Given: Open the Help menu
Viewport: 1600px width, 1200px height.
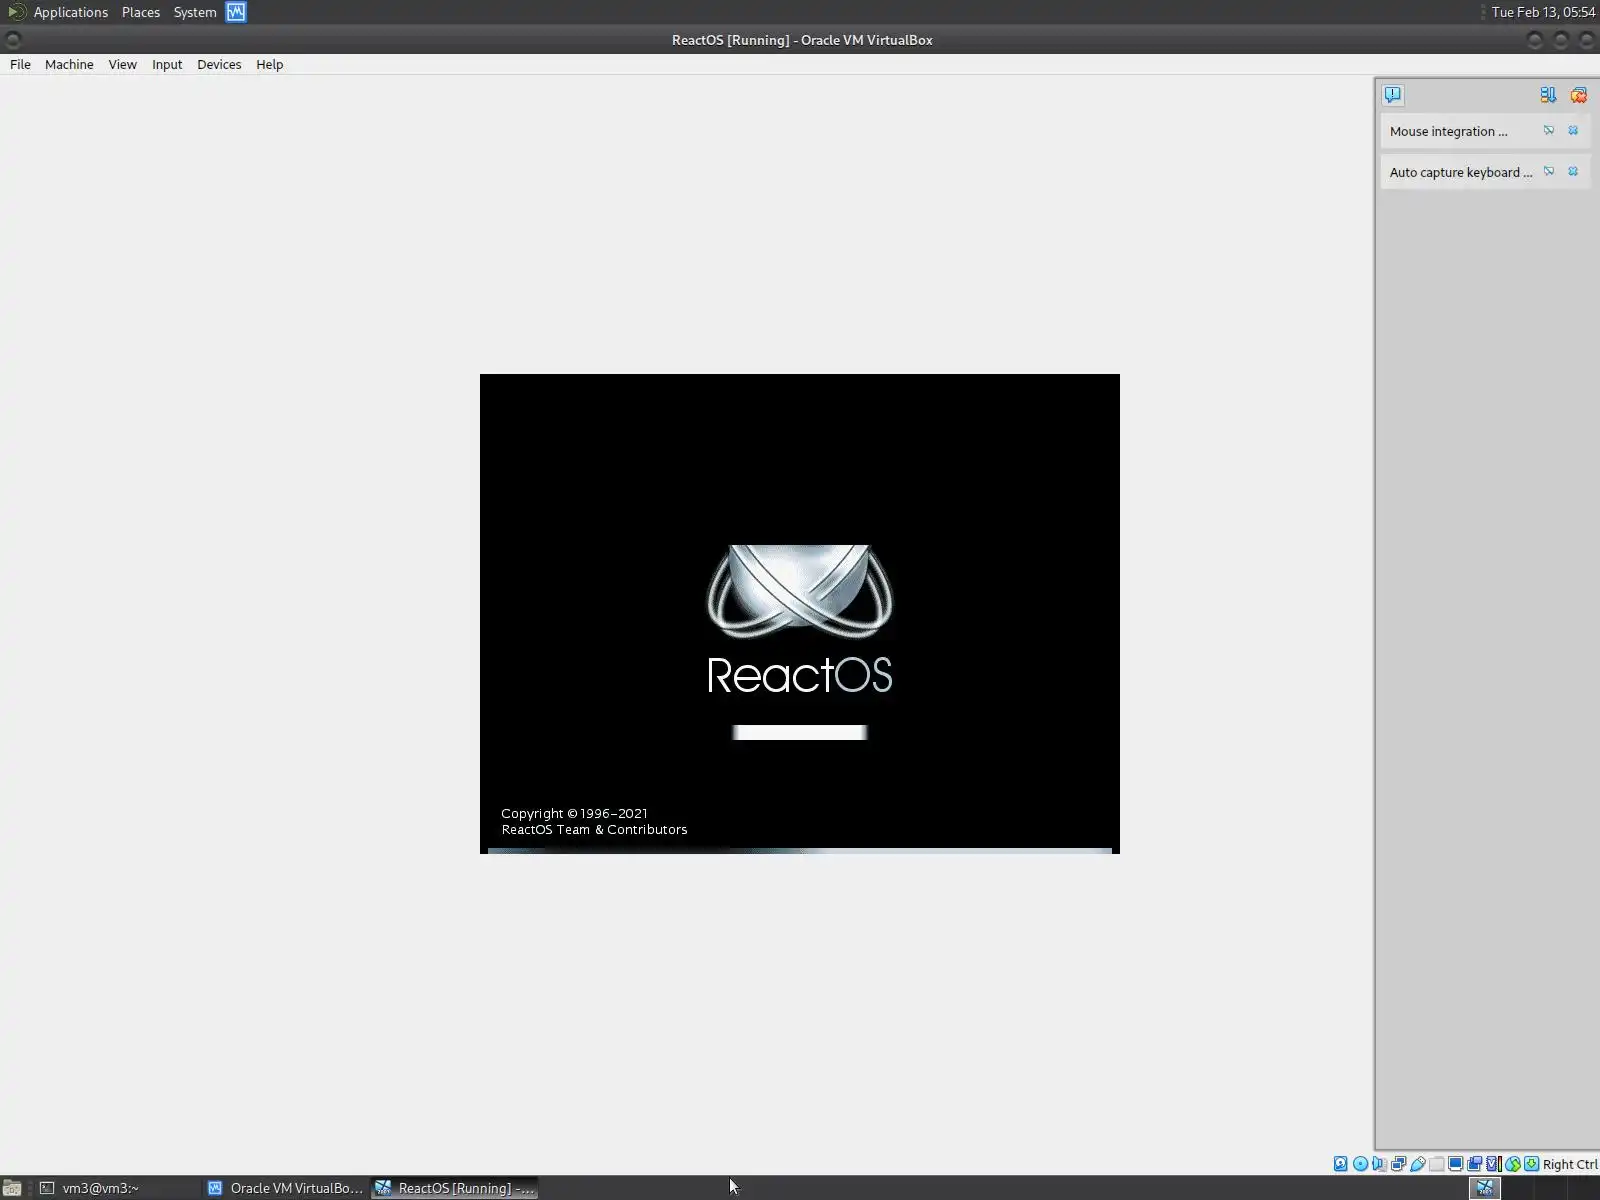Looking at the screenshot, I should (x=269, y=64).
